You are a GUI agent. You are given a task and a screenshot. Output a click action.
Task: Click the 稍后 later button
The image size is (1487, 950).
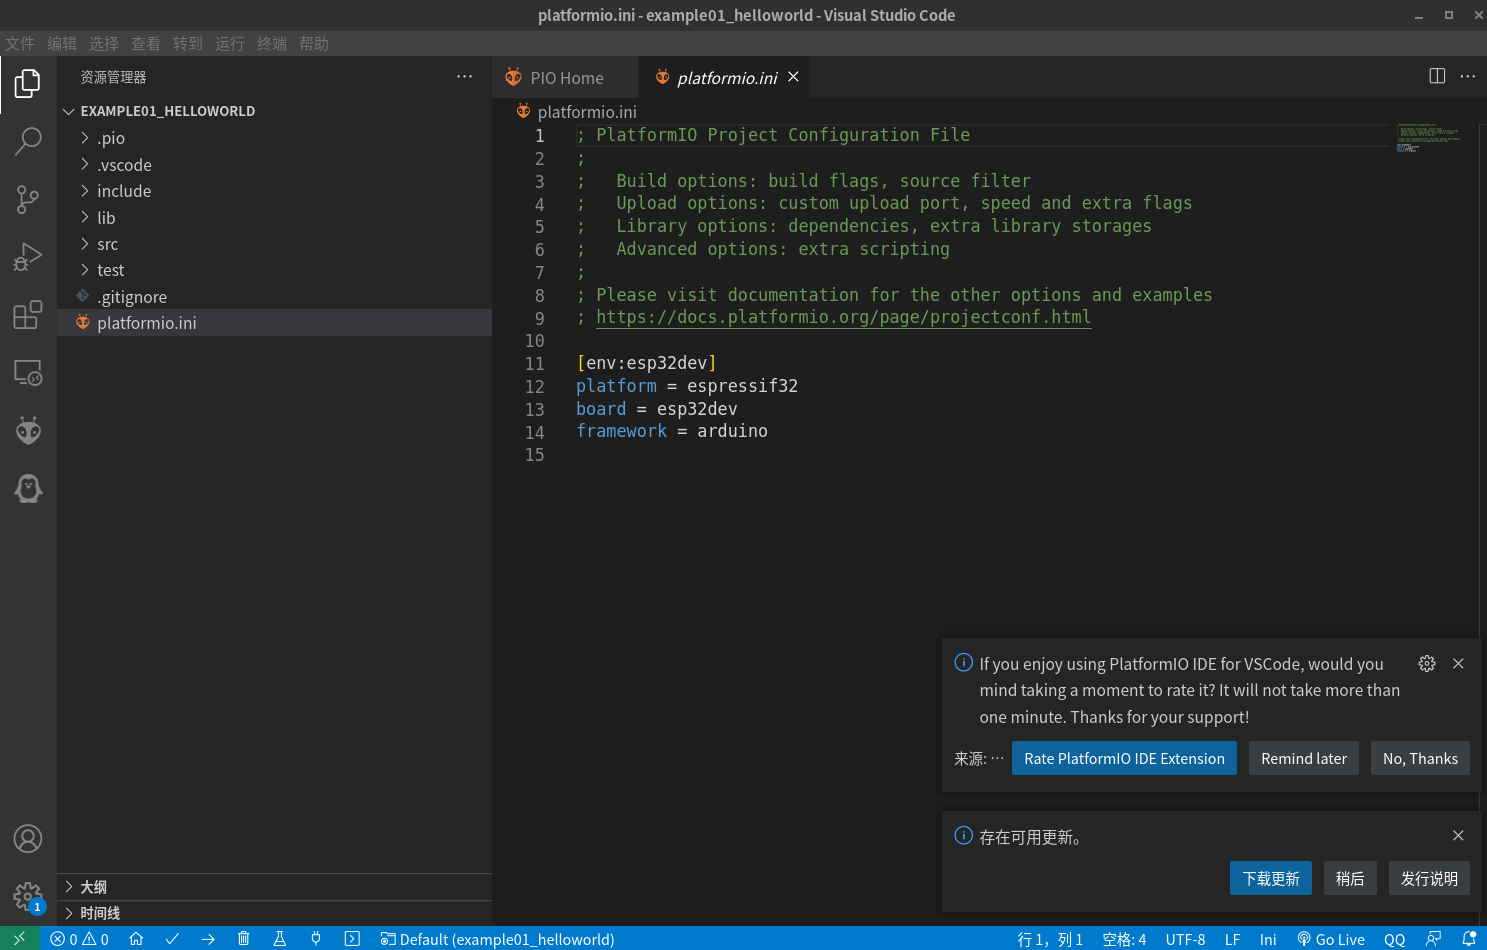click(1350, 878)
